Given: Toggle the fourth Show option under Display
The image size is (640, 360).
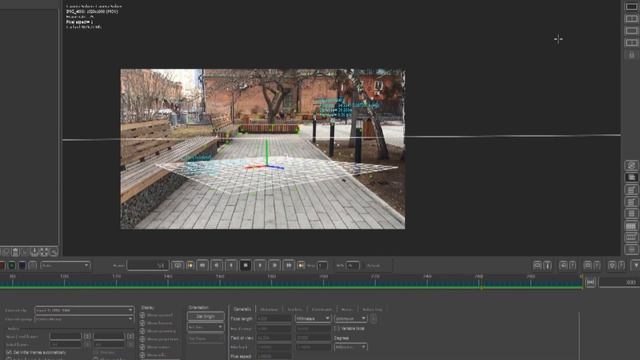Looking at the screenshot, I should [142, 339].
